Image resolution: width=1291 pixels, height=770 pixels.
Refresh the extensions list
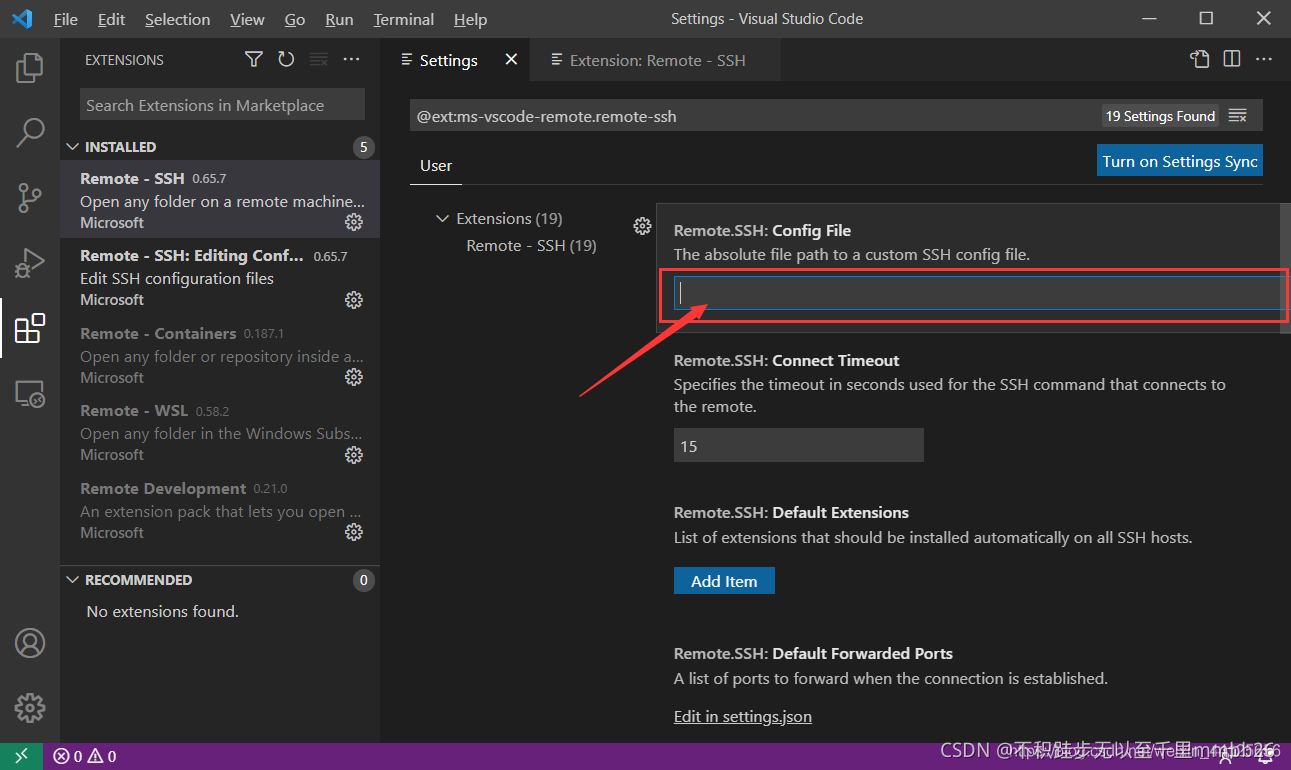[286, 60]
